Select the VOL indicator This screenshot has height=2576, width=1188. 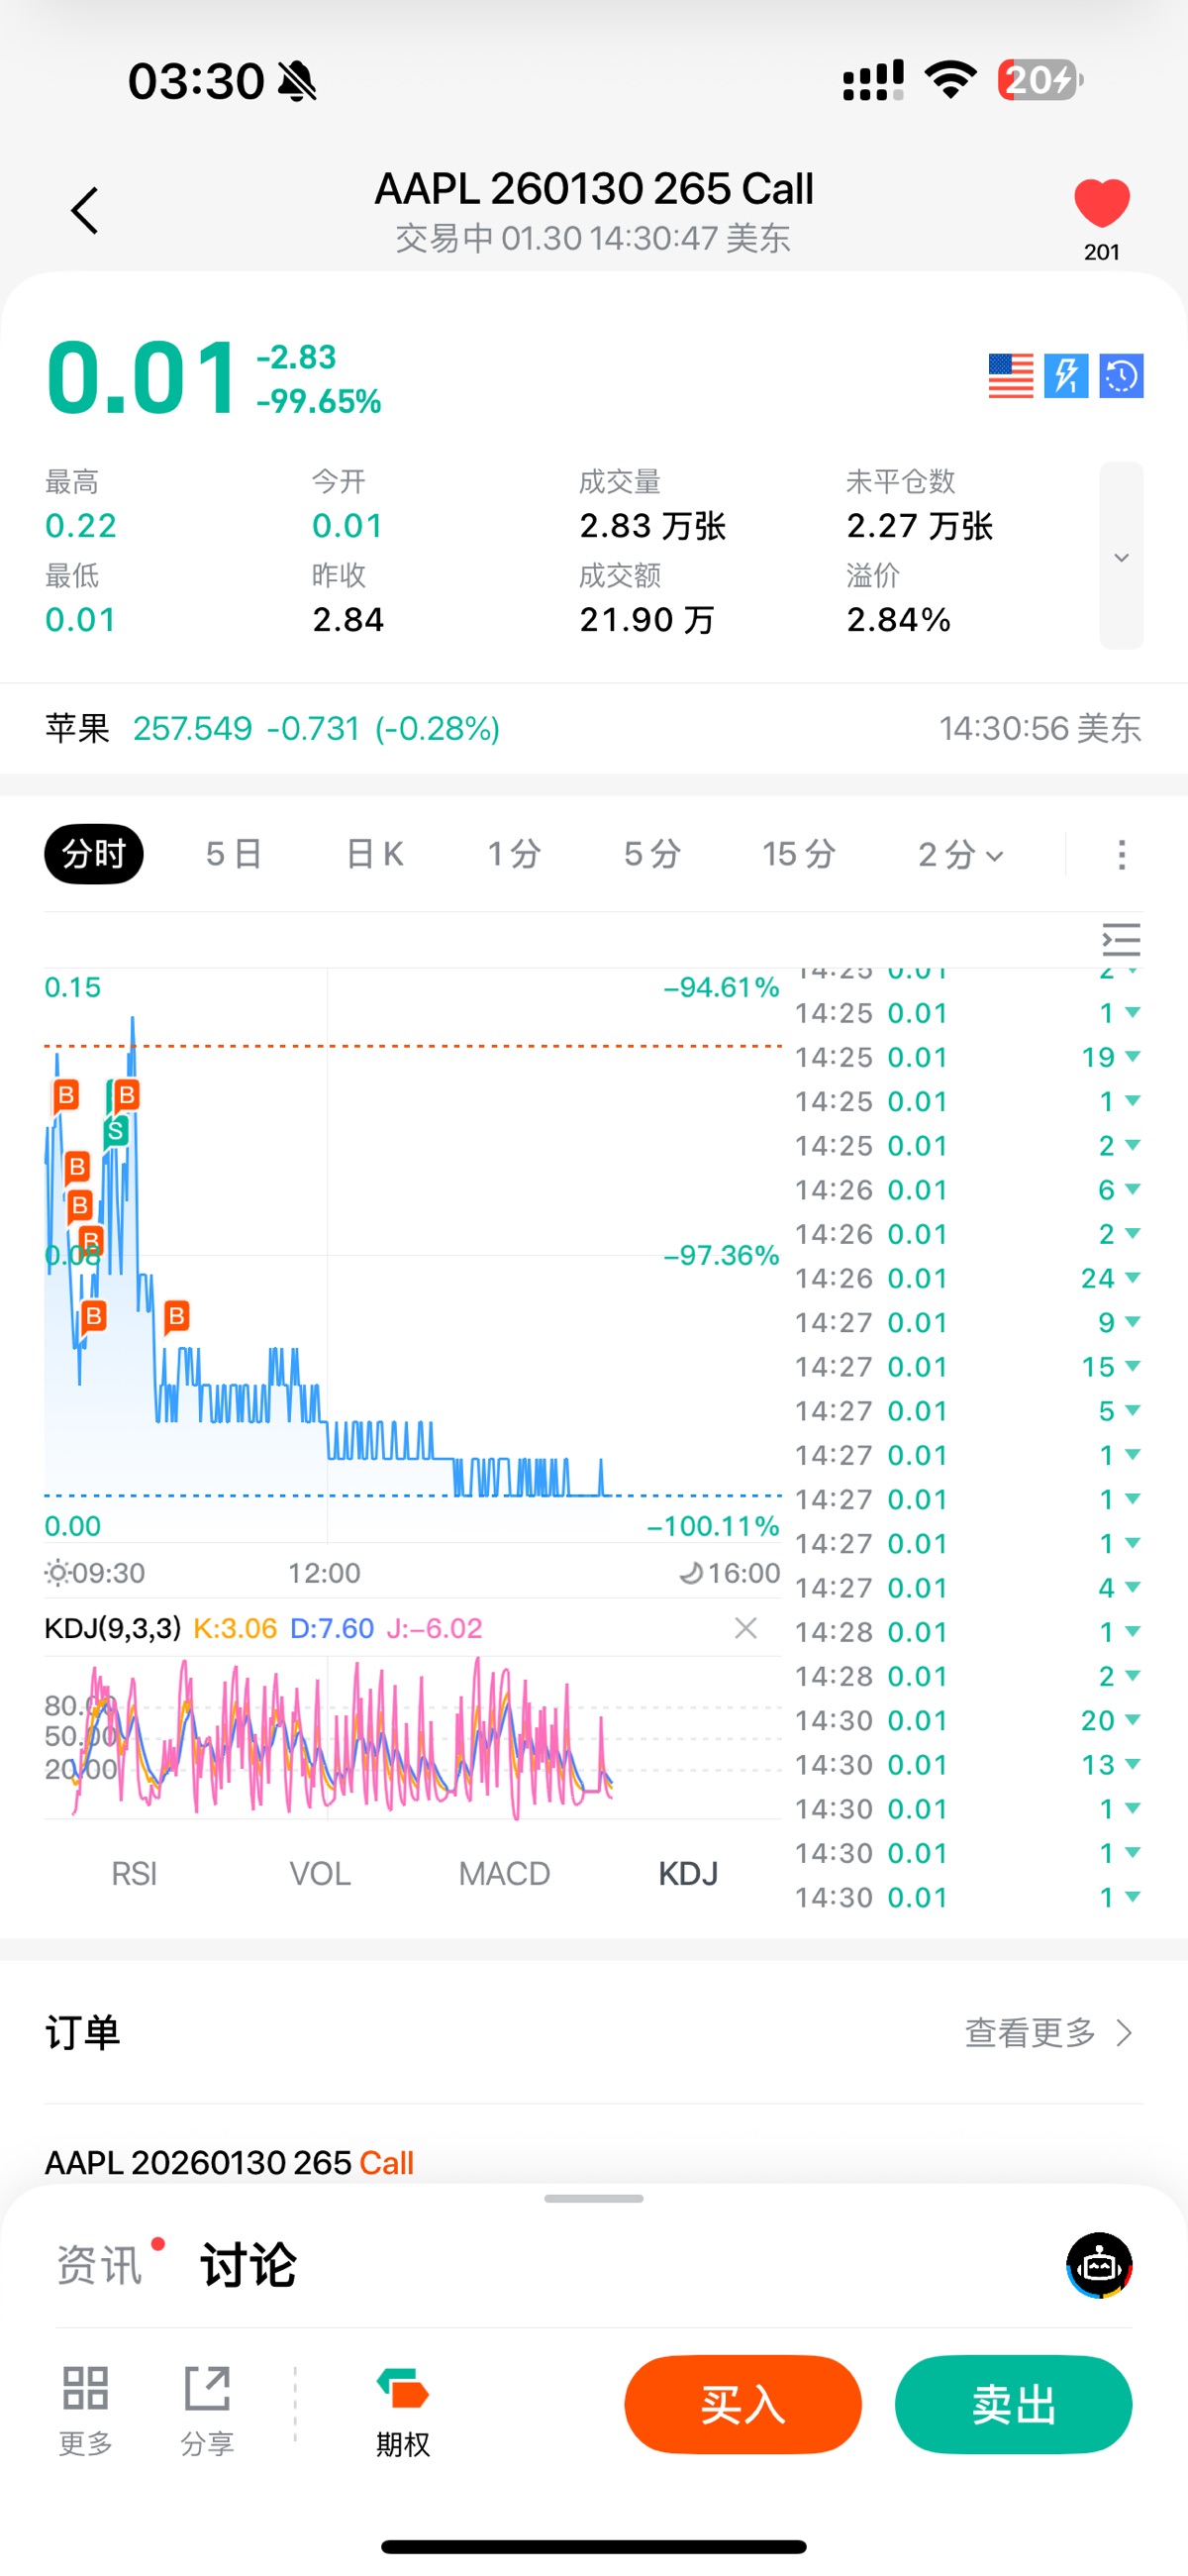(320, 1873)
